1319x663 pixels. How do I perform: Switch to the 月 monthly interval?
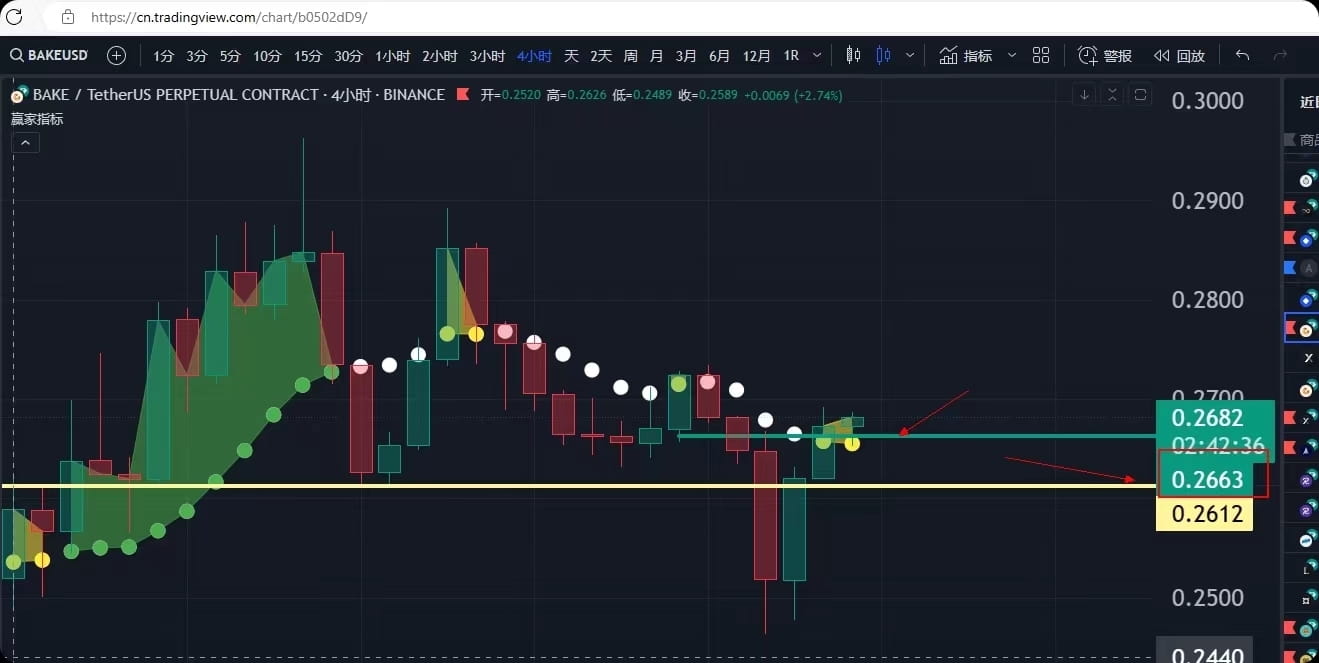point(656,56)
